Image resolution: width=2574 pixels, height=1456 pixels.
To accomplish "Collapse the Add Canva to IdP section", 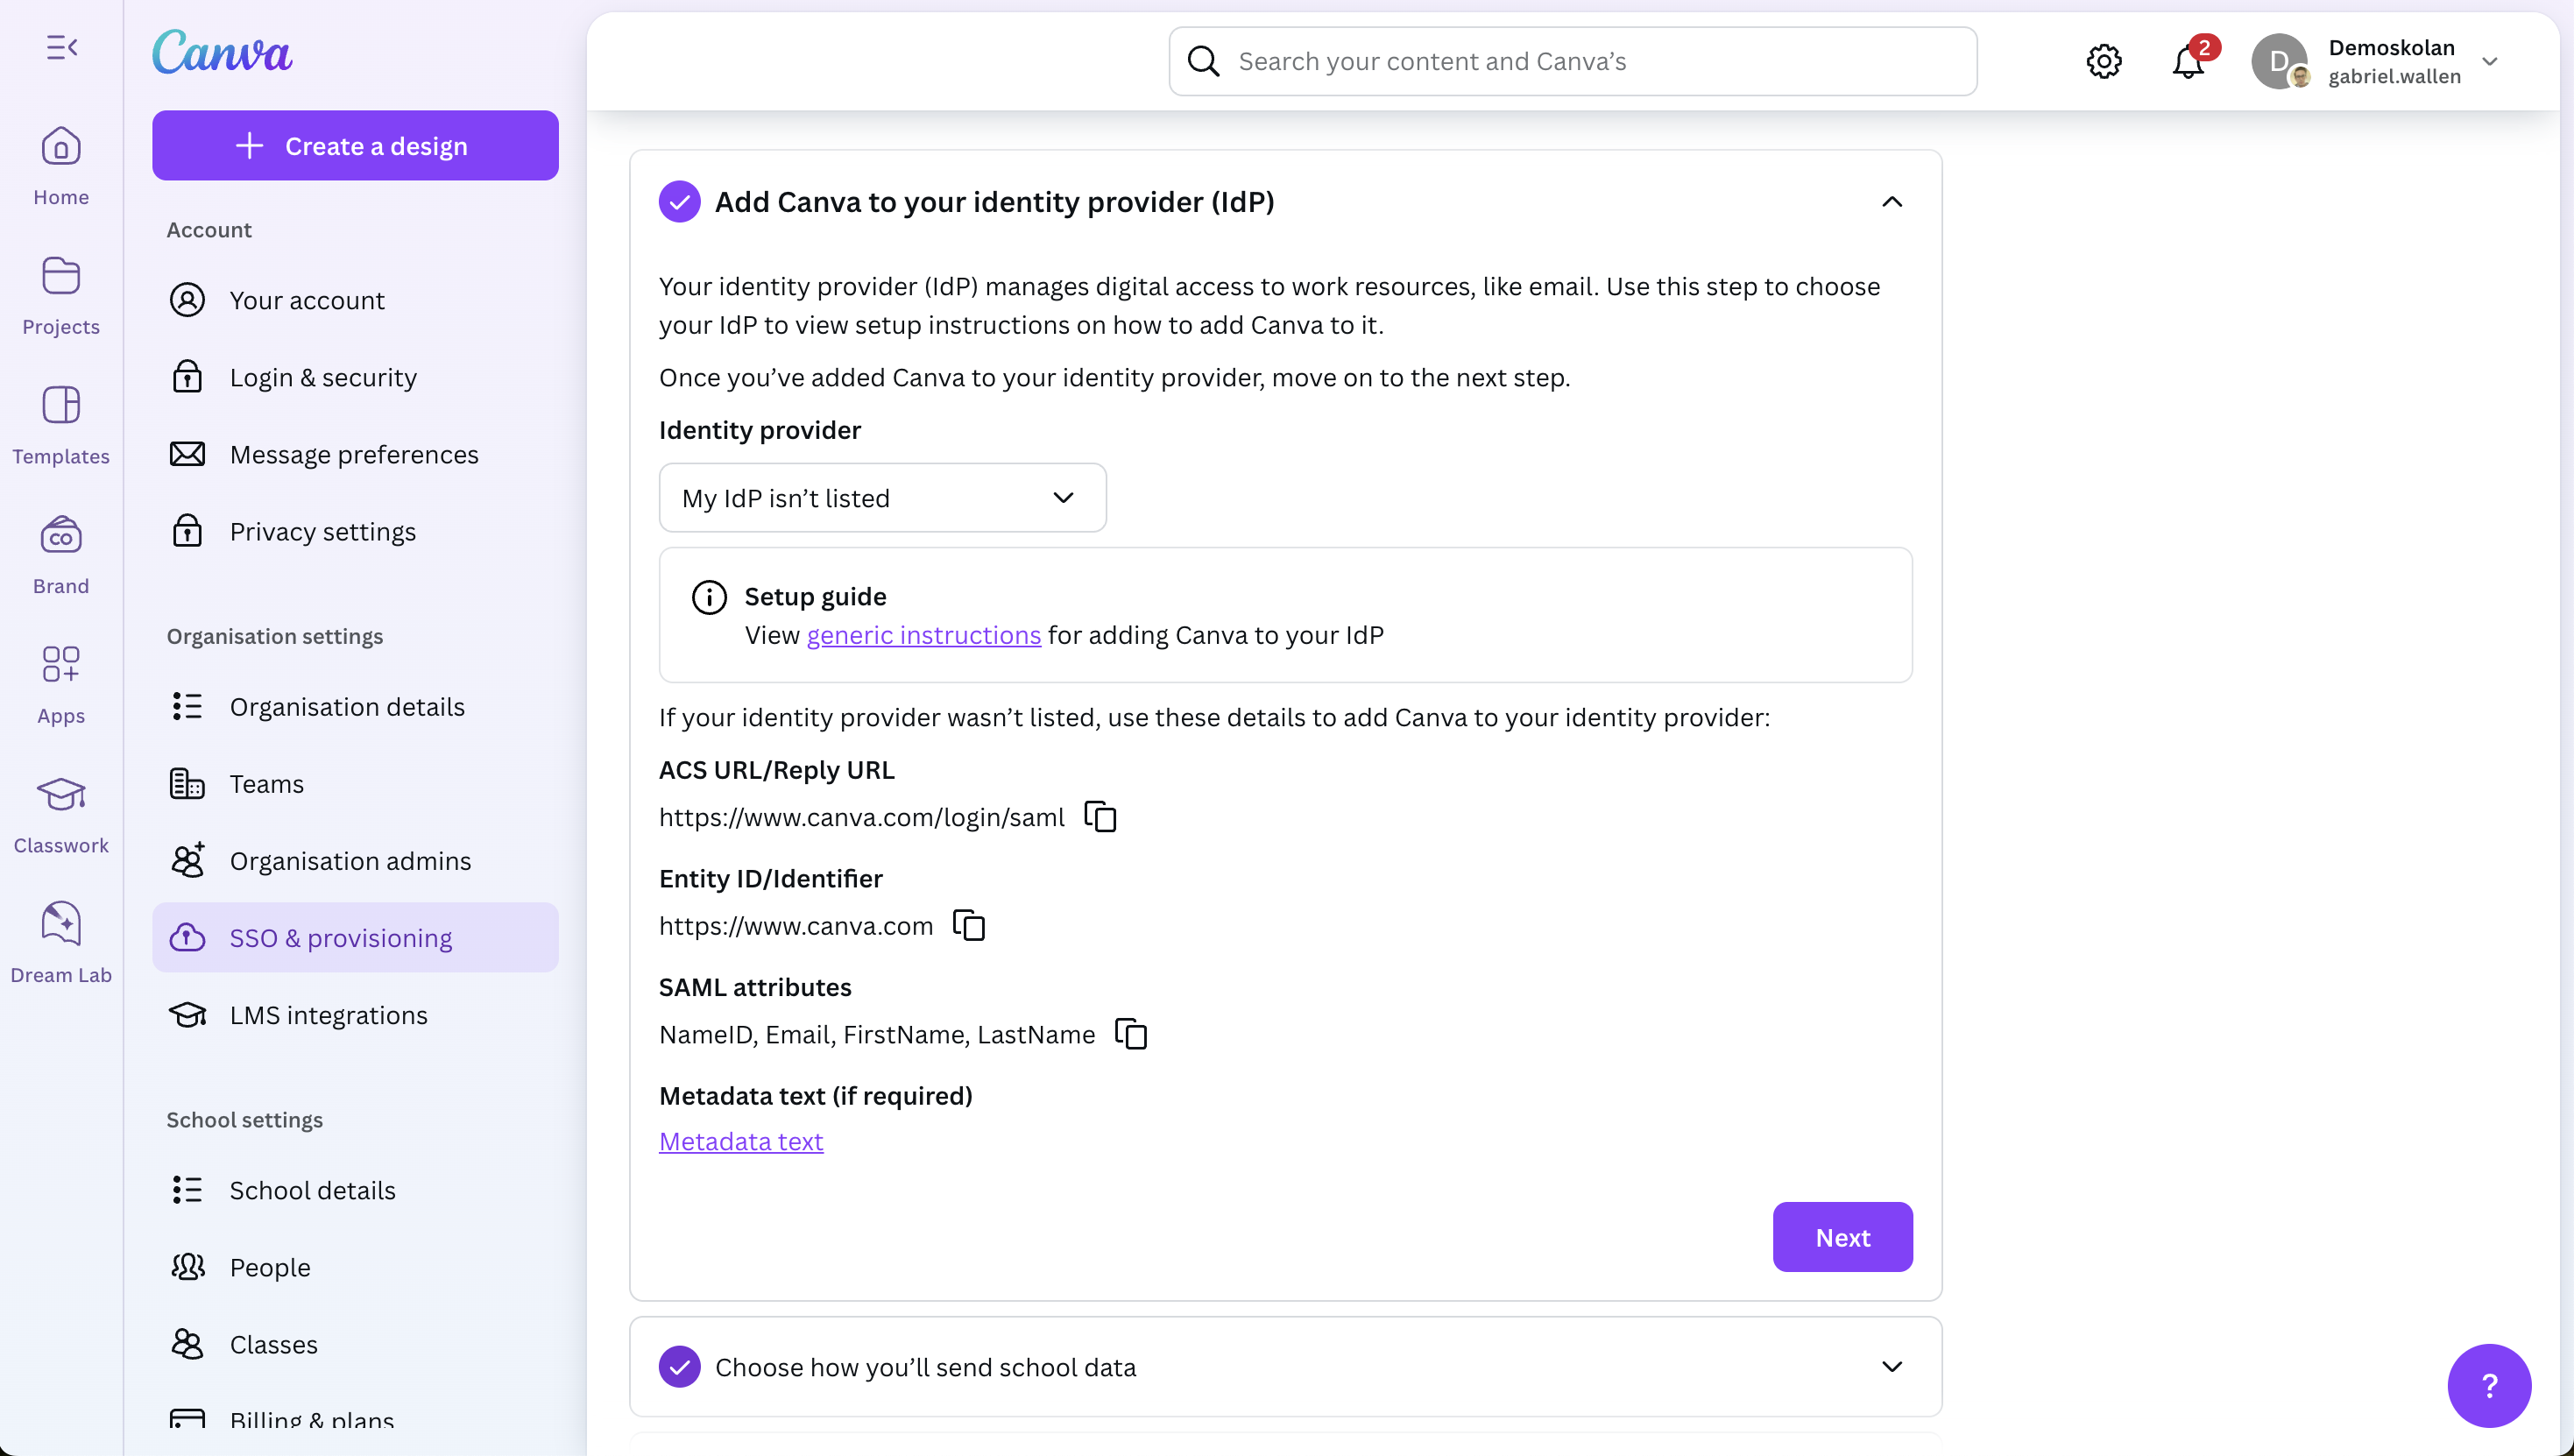I will [x=1891, y=202].
